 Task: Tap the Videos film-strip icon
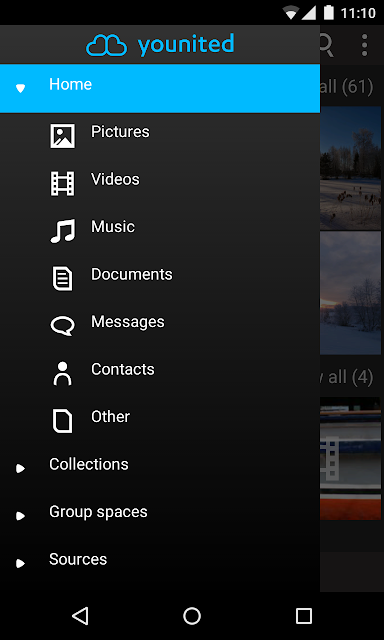tap(62, 184)
